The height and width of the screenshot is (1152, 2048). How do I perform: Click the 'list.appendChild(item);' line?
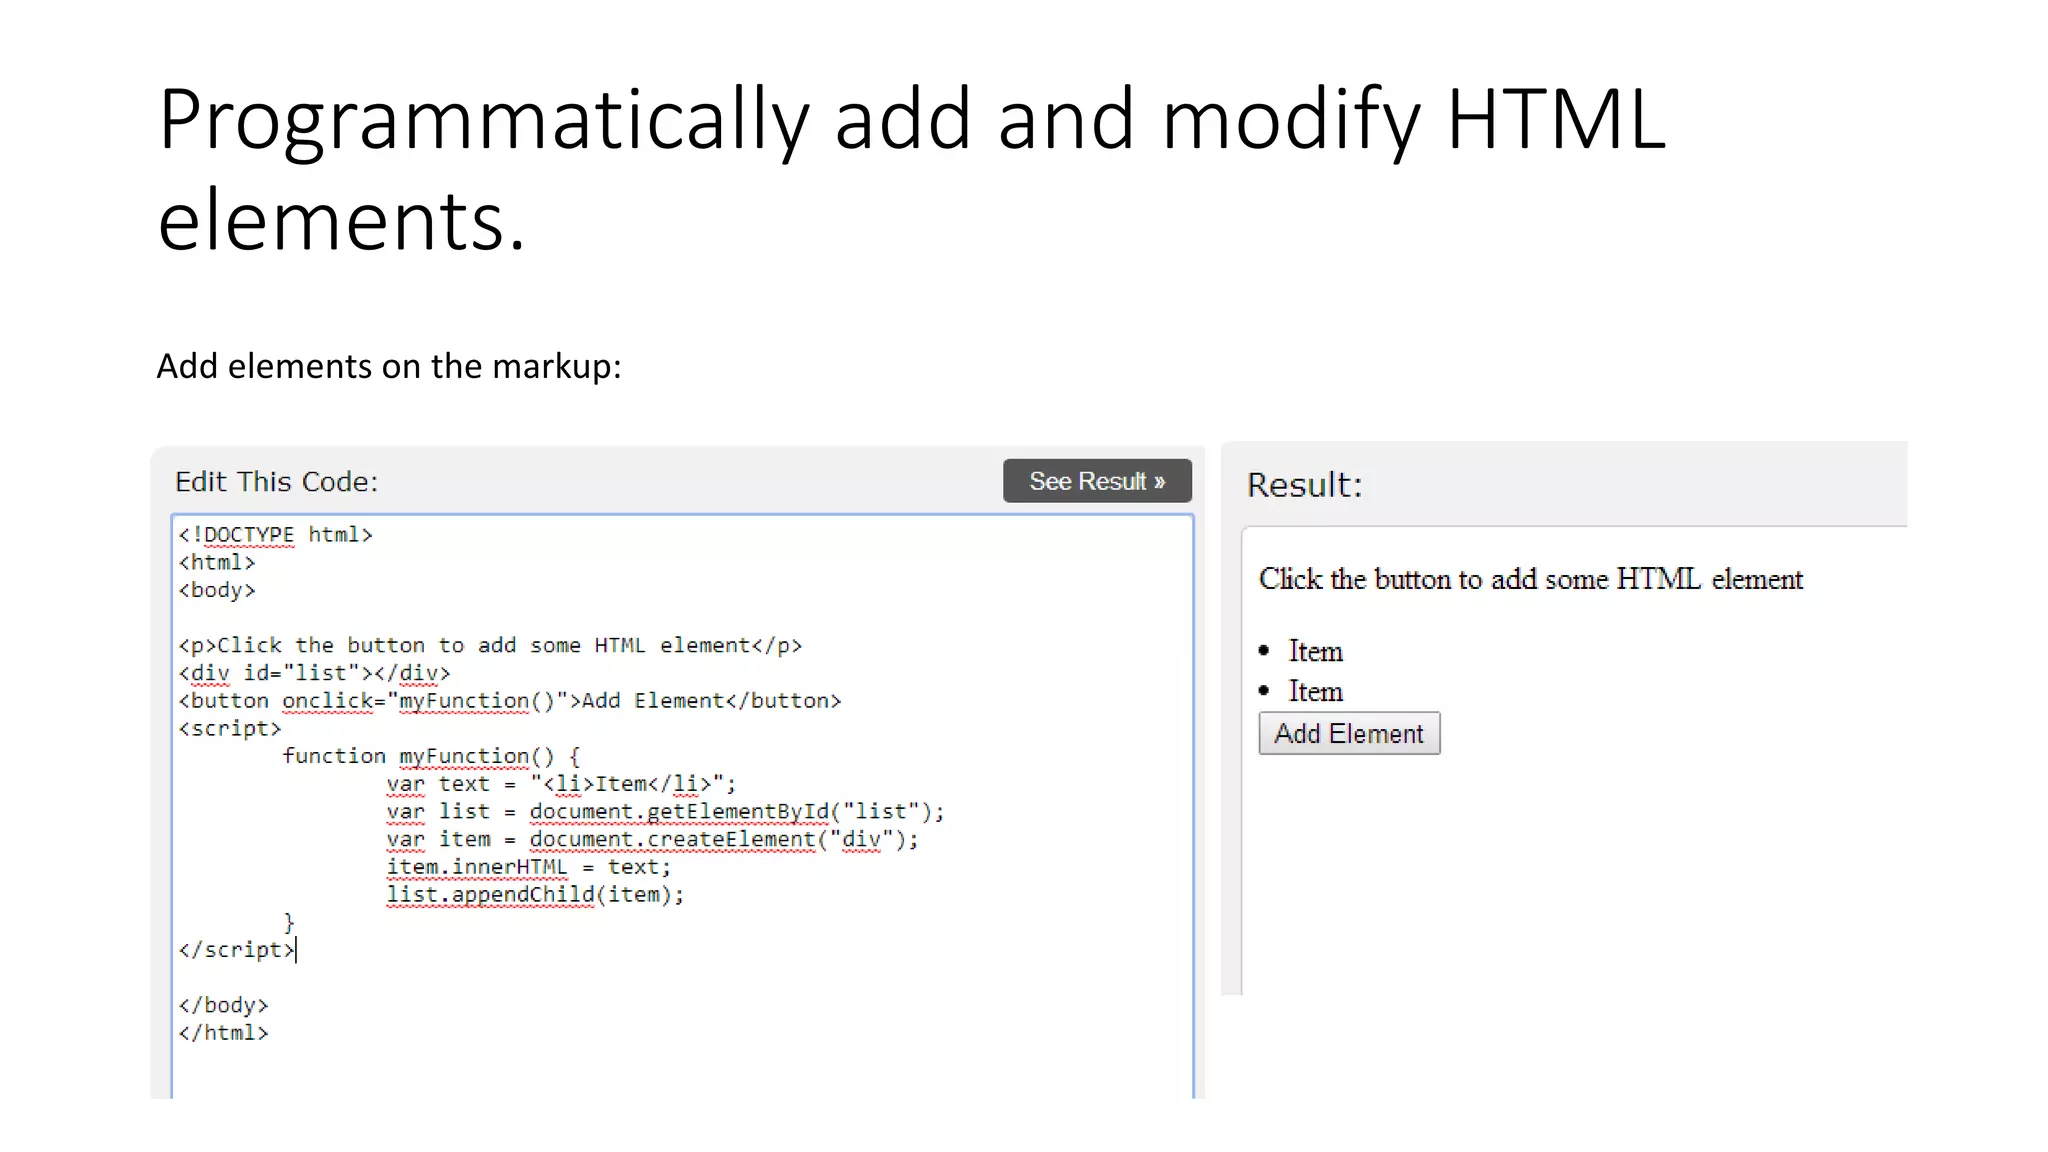[x=535, y=895]
